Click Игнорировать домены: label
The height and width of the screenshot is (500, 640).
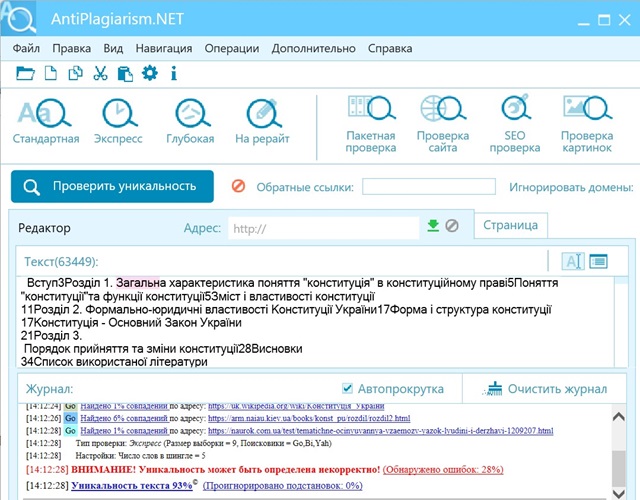tap(571, 187)
